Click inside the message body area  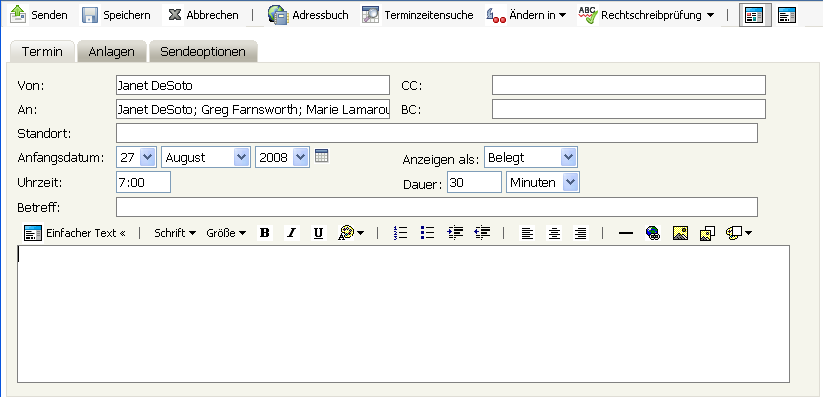click(x=403, y=314)
